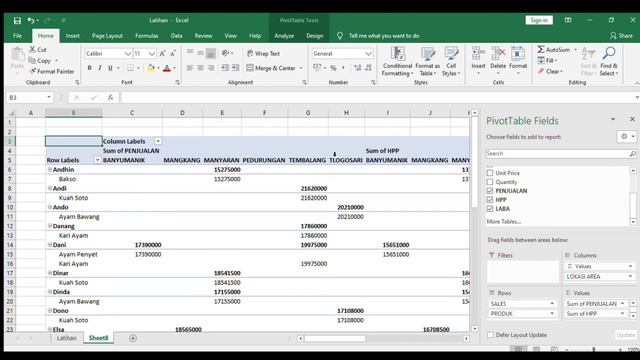
Task: Open Conditional Formatting
Action: point(398,61)
